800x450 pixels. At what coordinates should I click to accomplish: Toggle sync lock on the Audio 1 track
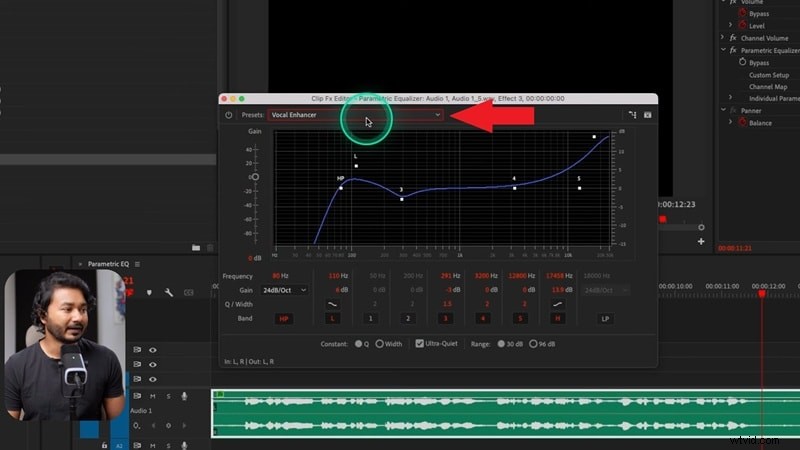point(137,396)
